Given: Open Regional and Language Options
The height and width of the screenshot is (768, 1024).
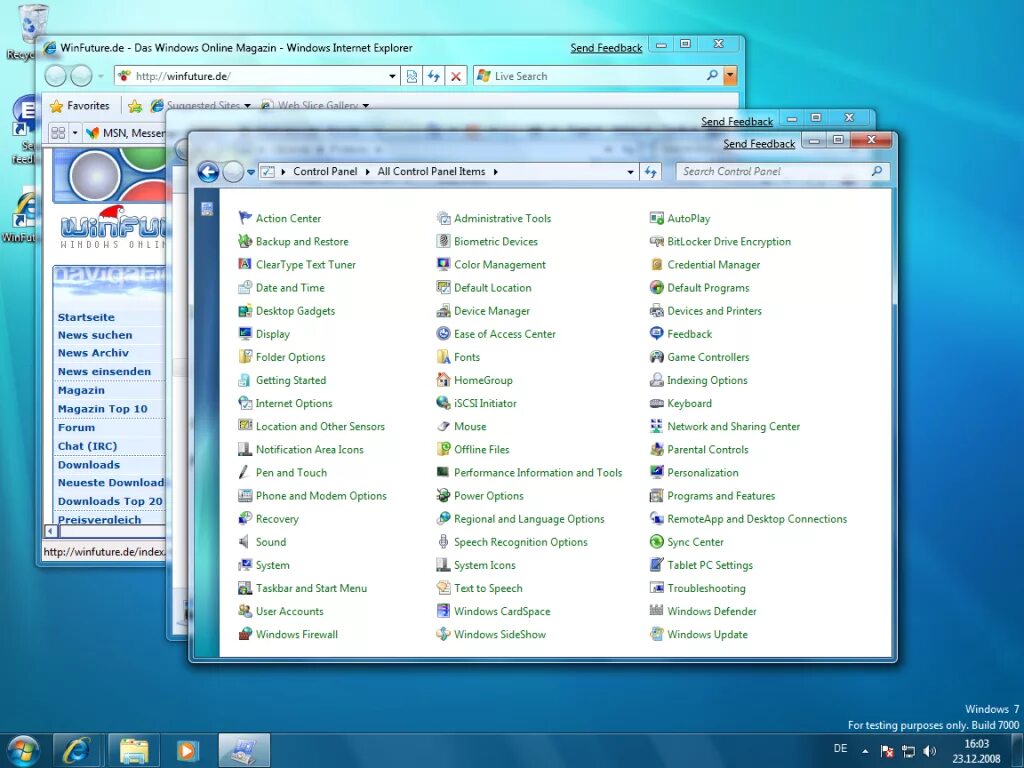Looking at the screenshot, I should (529, 519).
